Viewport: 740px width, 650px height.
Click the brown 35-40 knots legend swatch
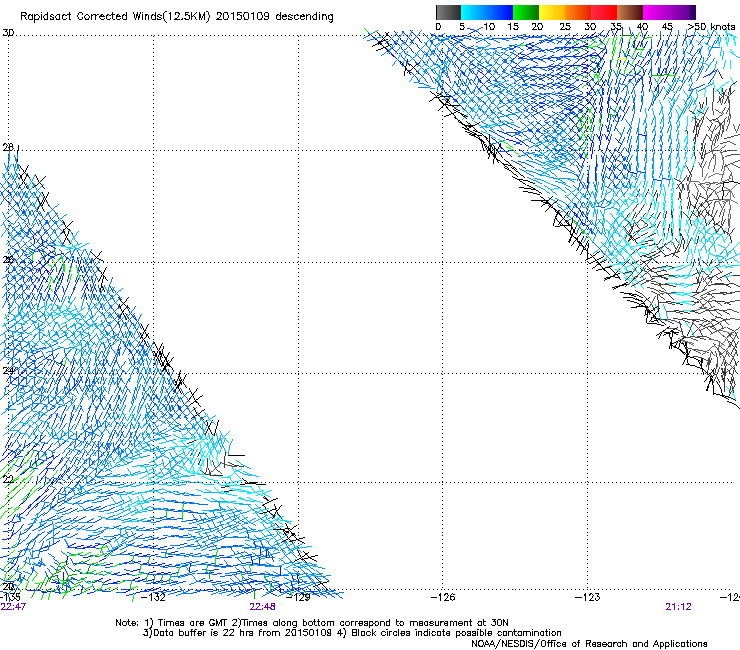point(630,12)
